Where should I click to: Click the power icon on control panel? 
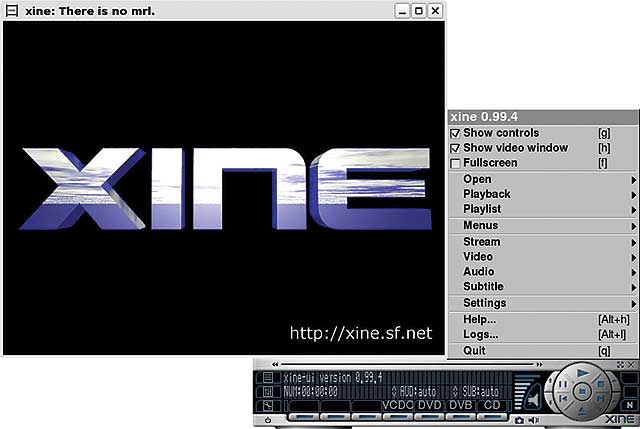268,420
